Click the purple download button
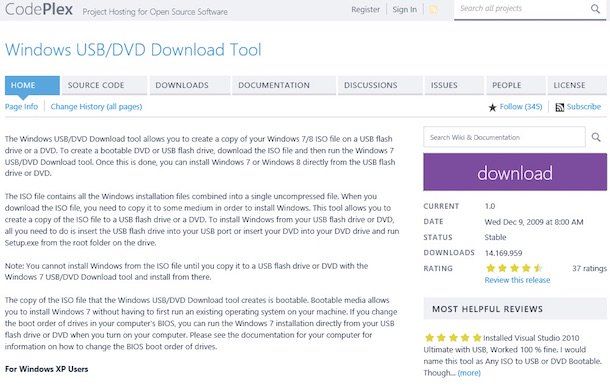The image size is (610, 386). tap(515, 172)
